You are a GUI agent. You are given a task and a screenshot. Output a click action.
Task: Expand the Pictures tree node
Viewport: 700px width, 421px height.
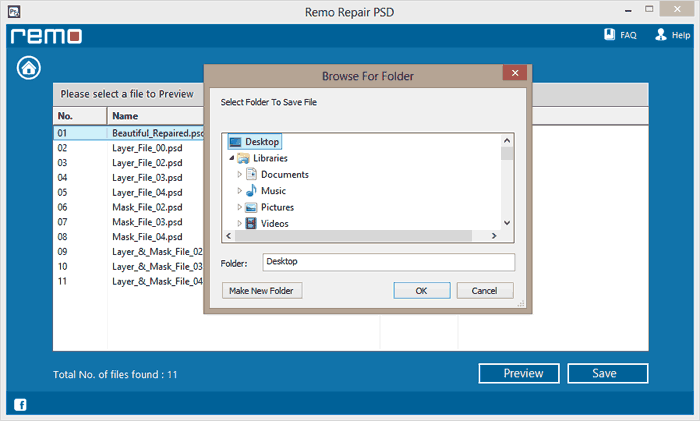pos(239,207)
